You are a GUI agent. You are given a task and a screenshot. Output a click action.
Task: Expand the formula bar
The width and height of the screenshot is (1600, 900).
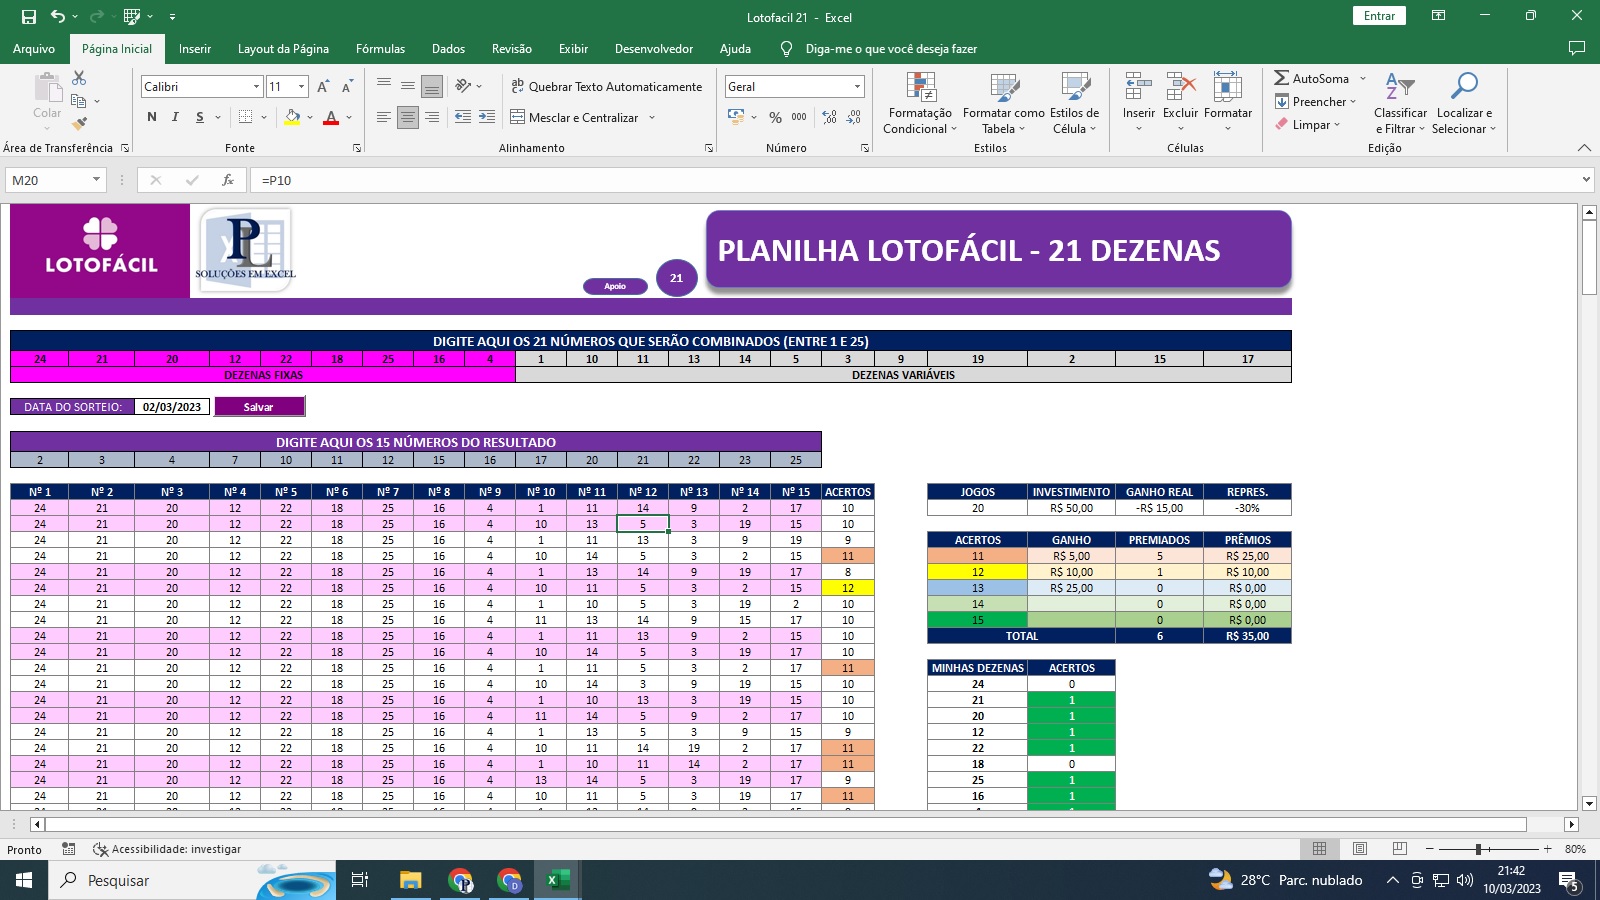pos(1586,180)
